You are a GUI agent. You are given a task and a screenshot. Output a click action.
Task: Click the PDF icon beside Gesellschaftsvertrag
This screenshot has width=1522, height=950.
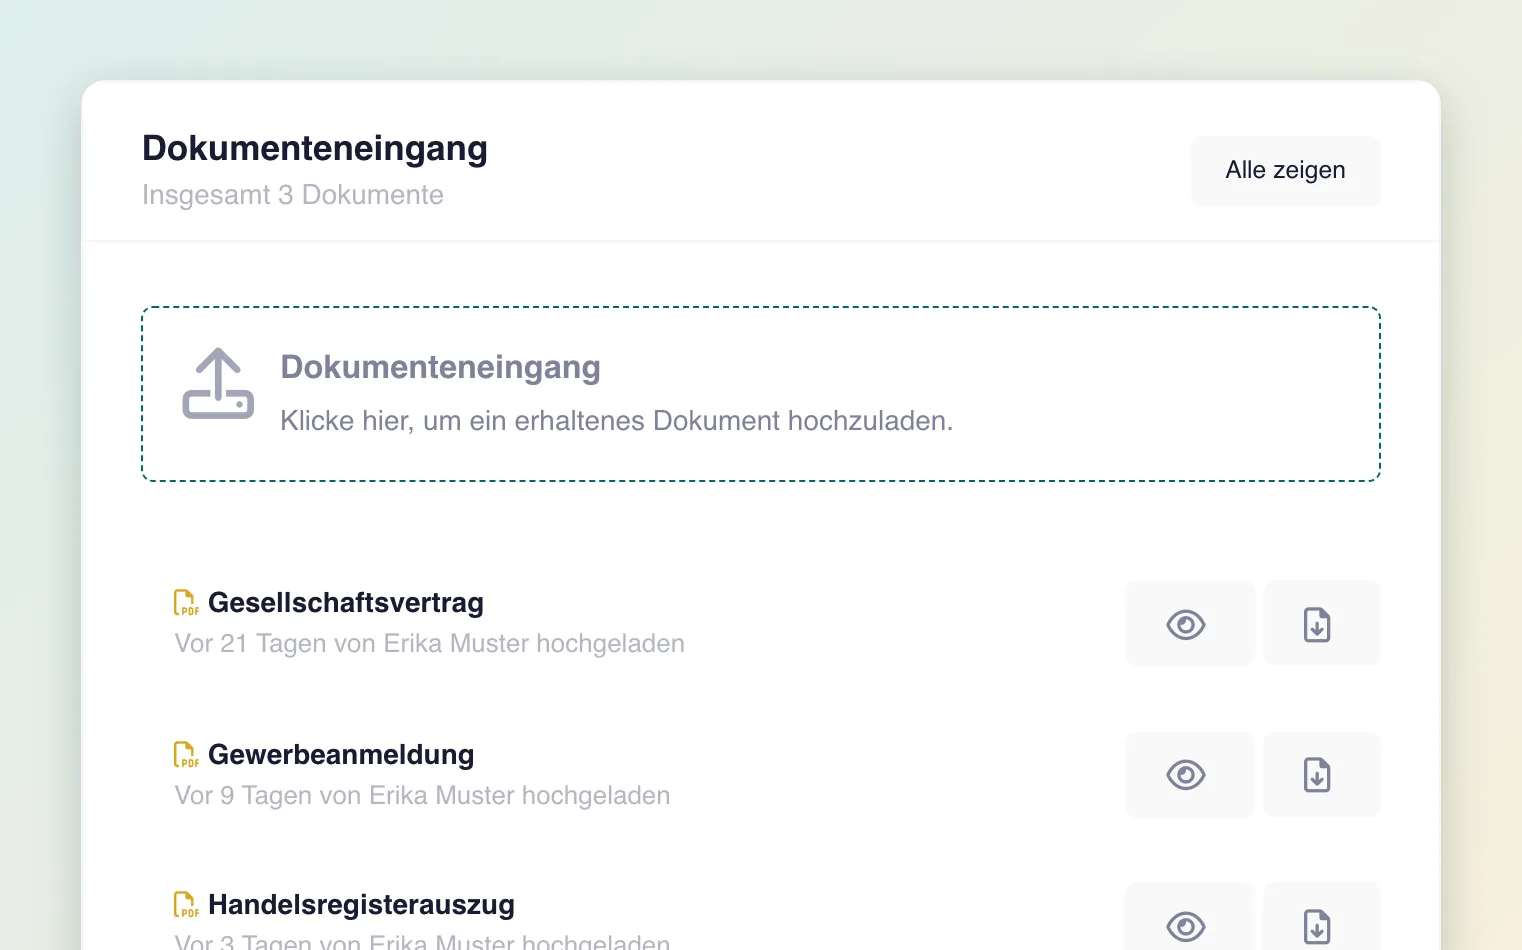click(x=186, y=603)
